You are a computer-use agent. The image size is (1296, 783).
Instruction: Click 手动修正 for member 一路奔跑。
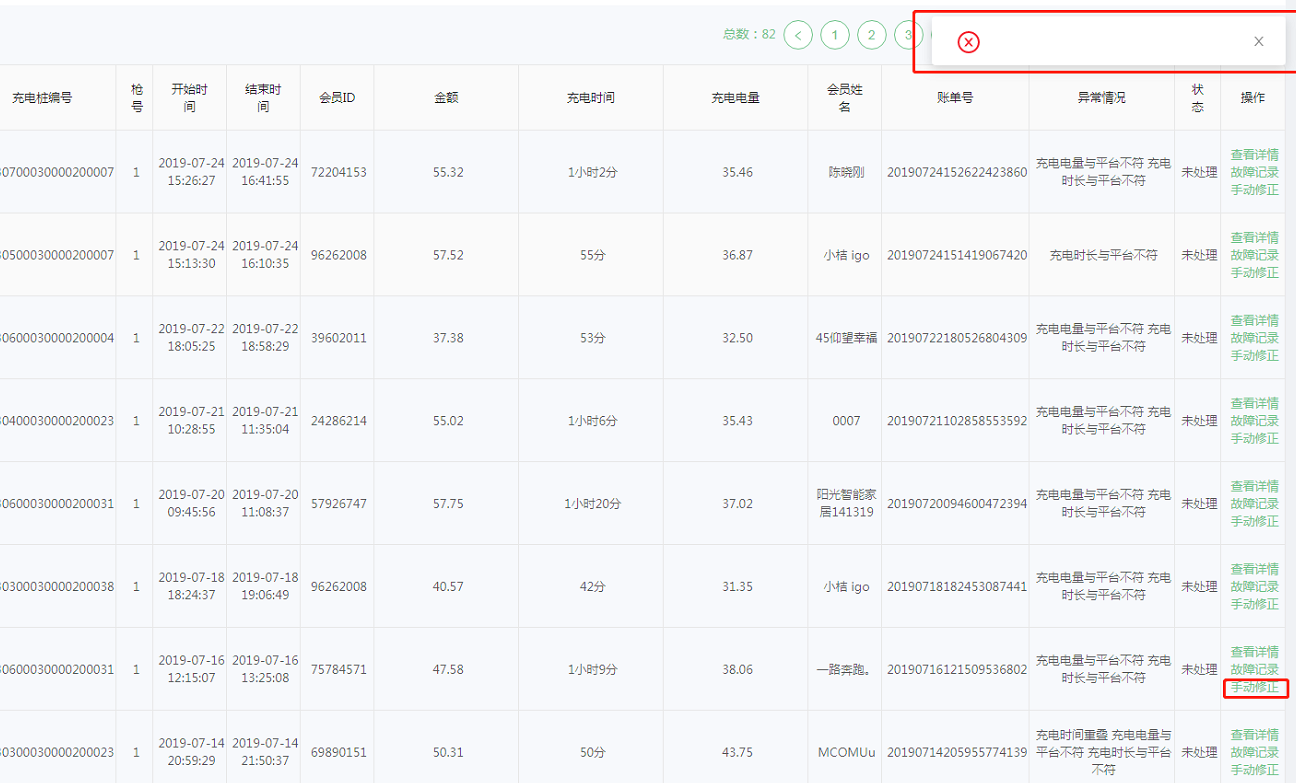[x=1254, y=688]
